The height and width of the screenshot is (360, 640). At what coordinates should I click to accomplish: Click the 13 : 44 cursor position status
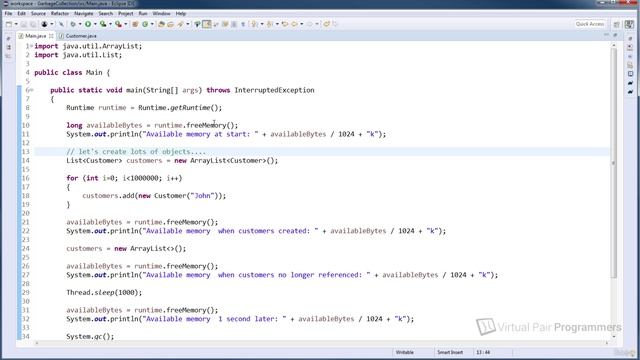click(483, 352)
